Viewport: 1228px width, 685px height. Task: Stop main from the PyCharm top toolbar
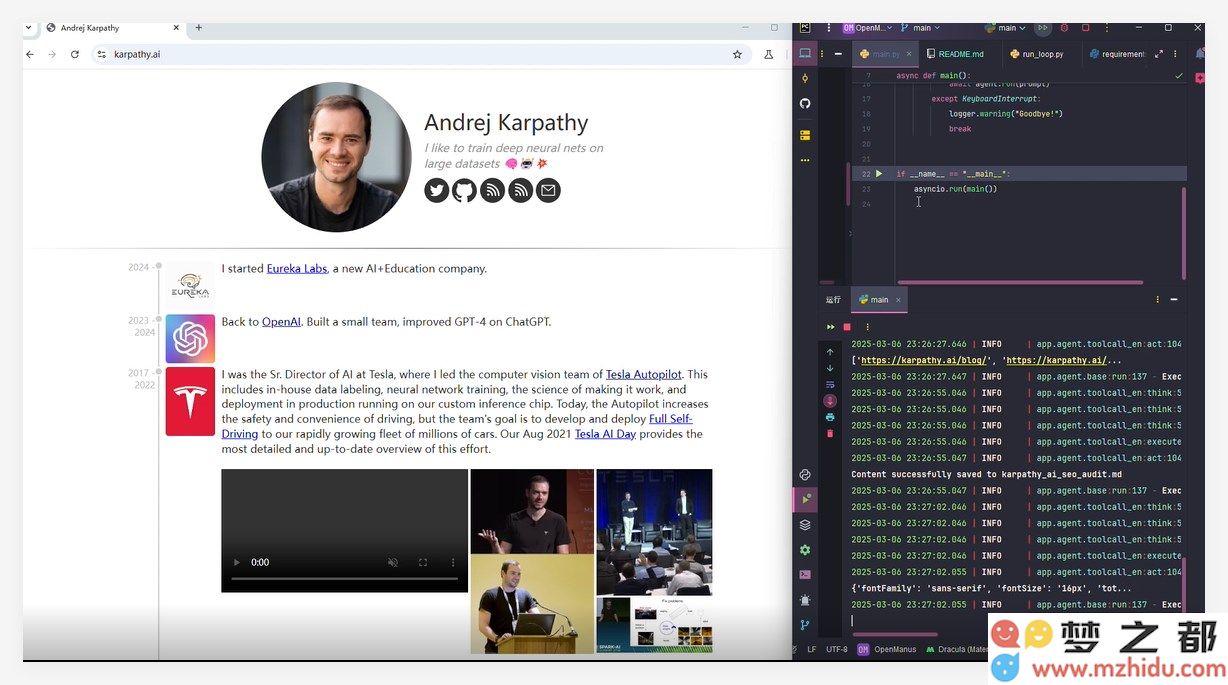1085,28
